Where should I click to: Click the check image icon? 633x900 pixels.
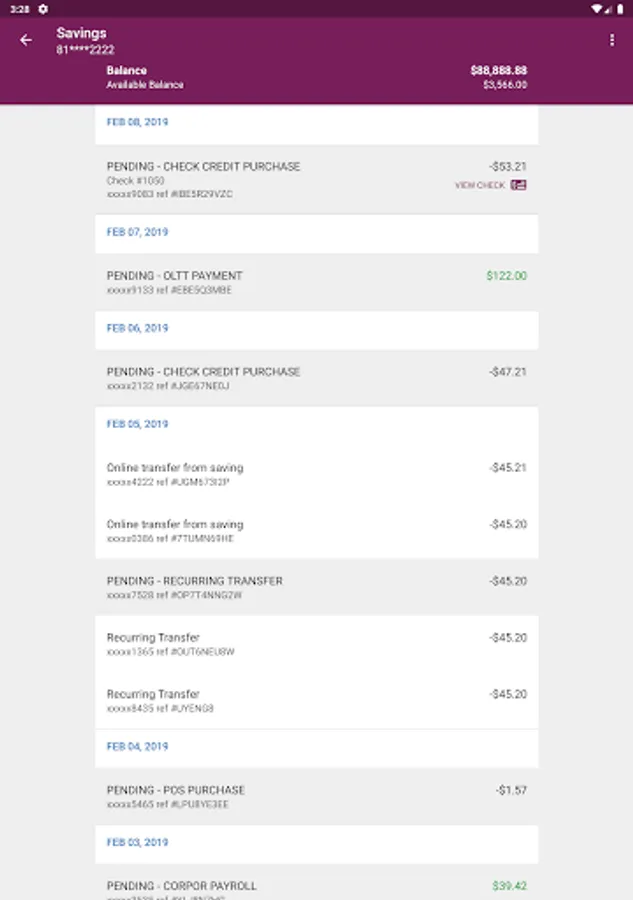point(518,185)
